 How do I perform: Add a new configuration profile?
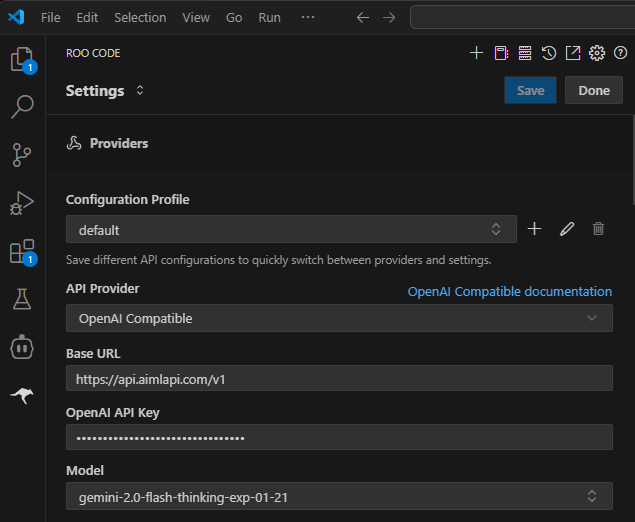point(534,229)
